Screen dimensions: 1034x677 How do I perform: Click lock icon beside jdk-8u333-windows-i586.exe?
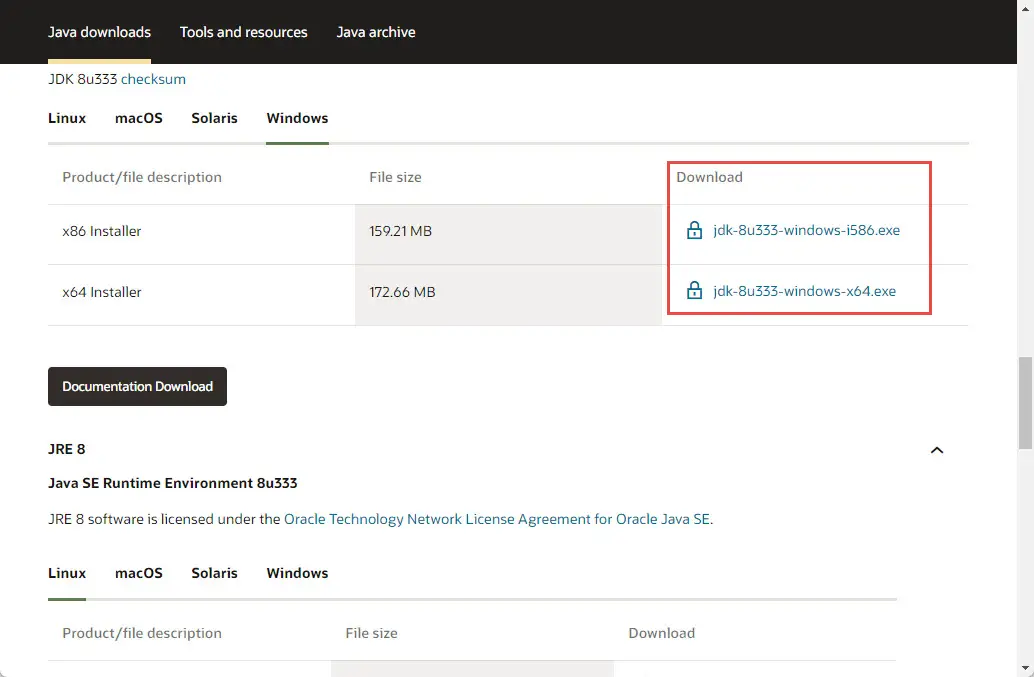[694, 231]
